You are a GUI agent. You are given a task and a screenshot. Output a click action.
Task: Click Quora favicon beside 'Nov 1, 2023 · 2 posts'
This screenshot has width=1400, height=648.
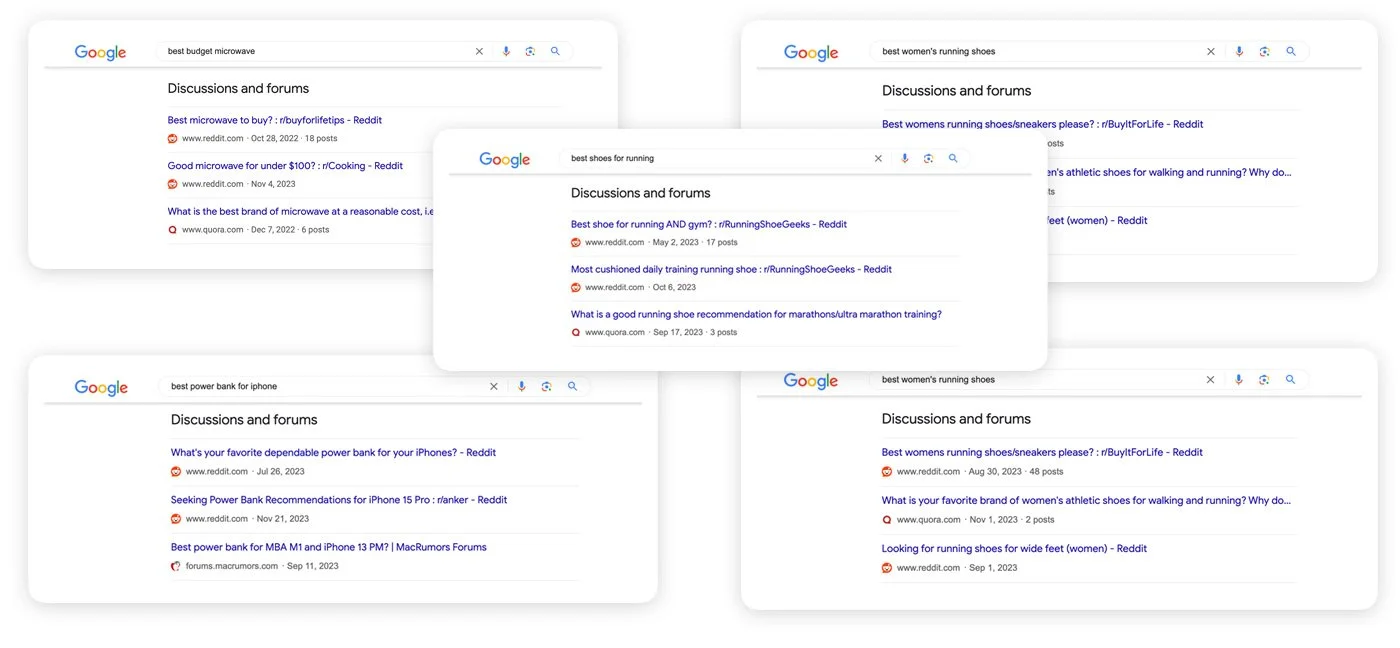[887, 520]
